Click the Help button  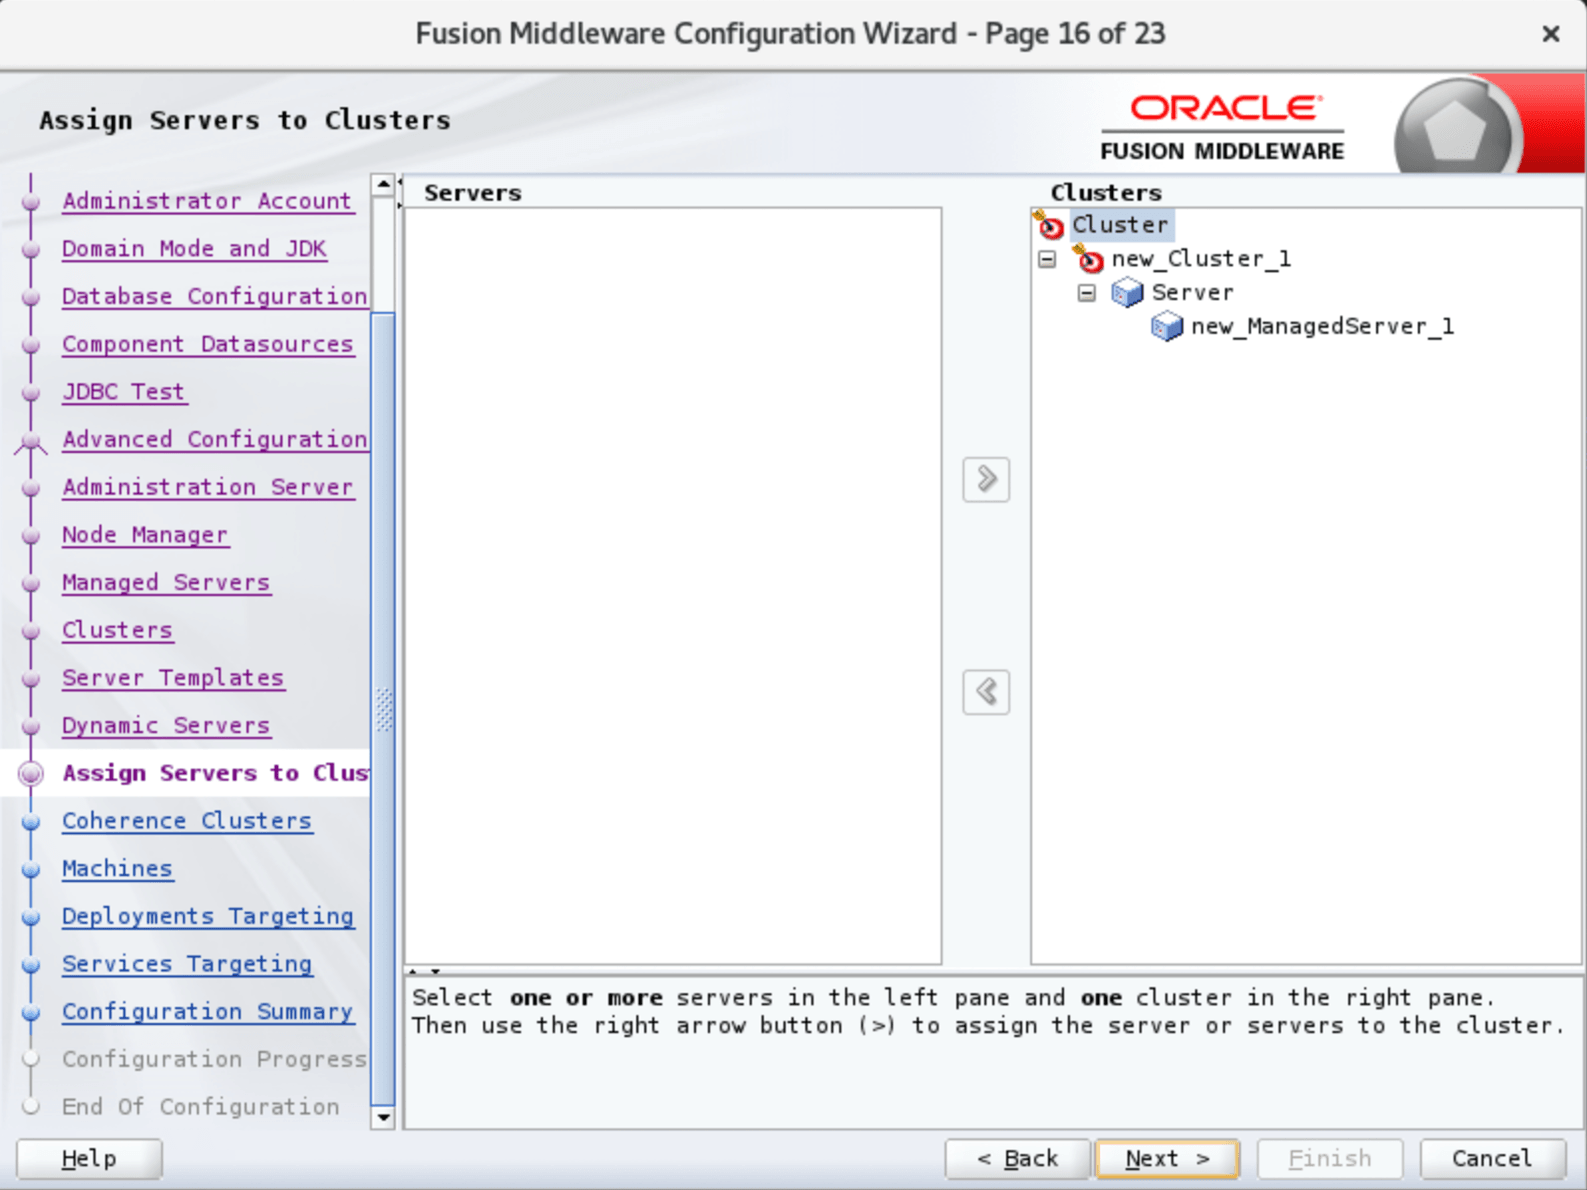(x=89, y=1159)
